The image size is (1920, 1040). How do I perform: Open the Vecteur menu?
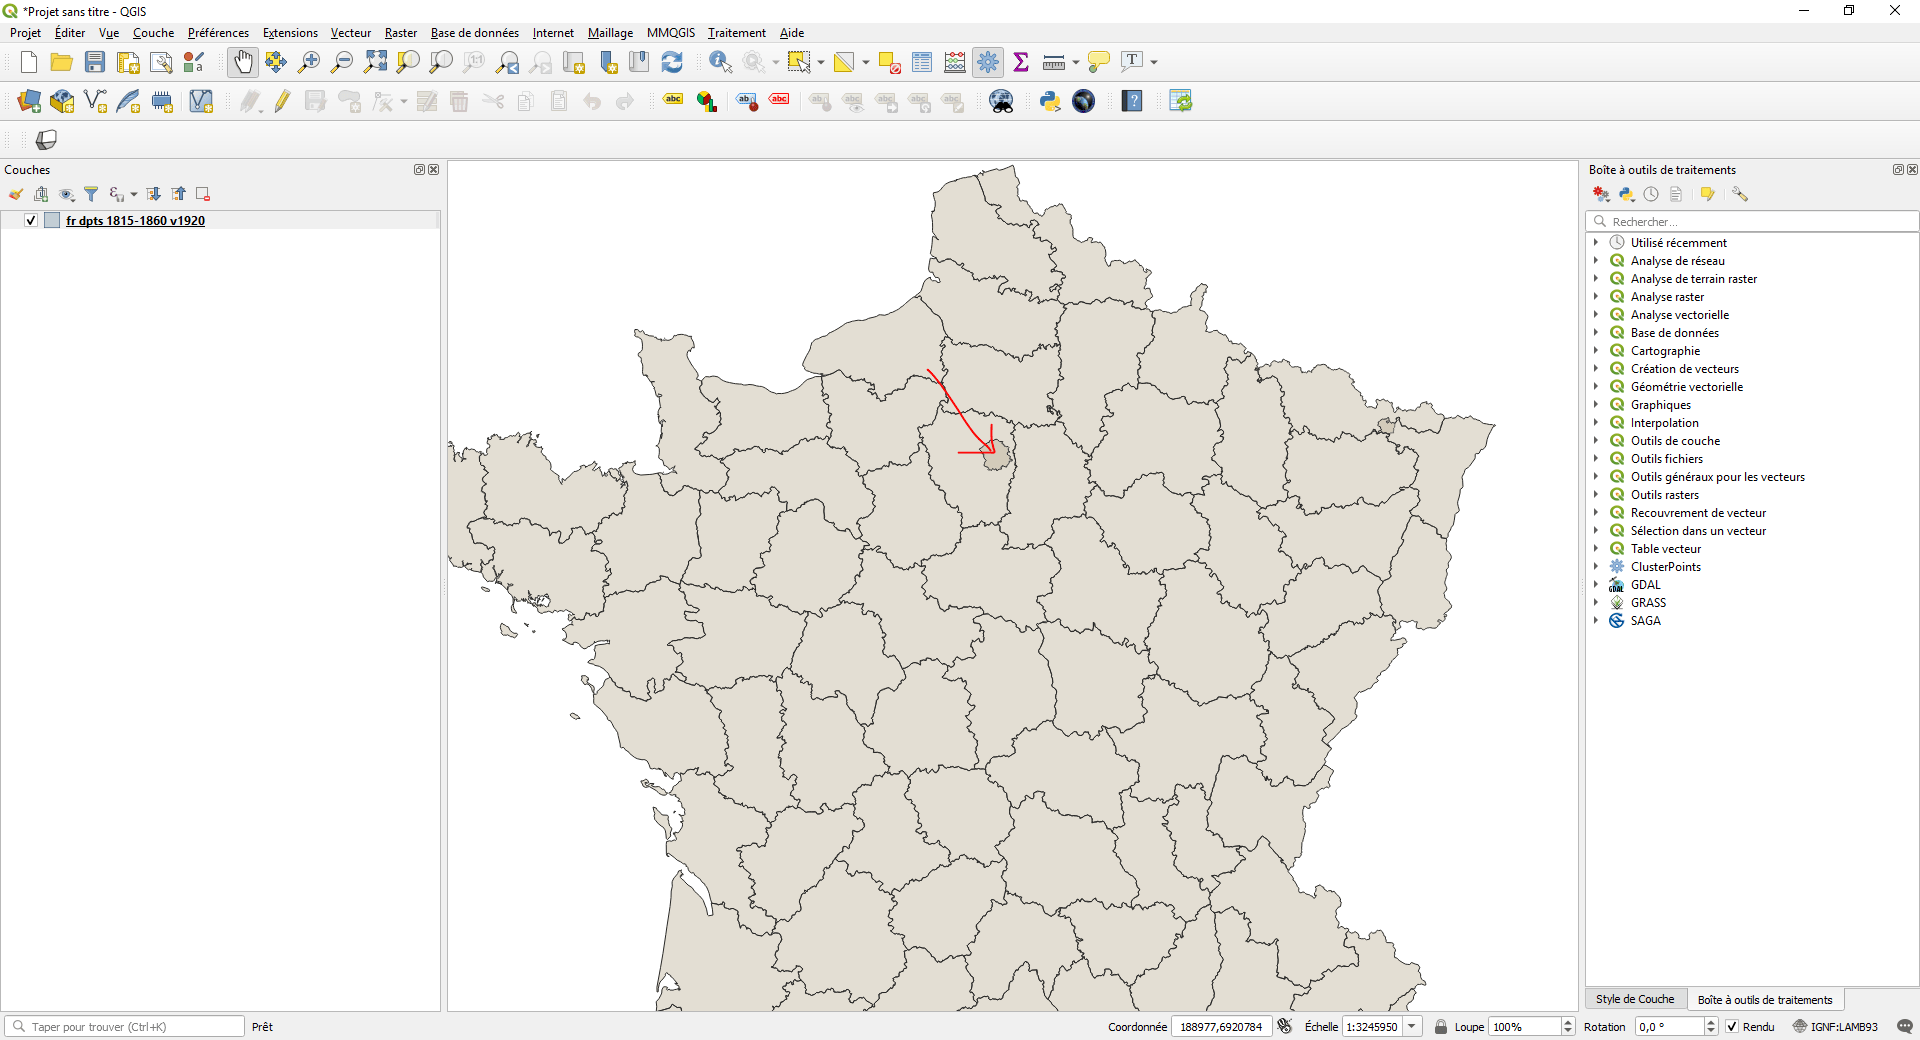(351, 33)
